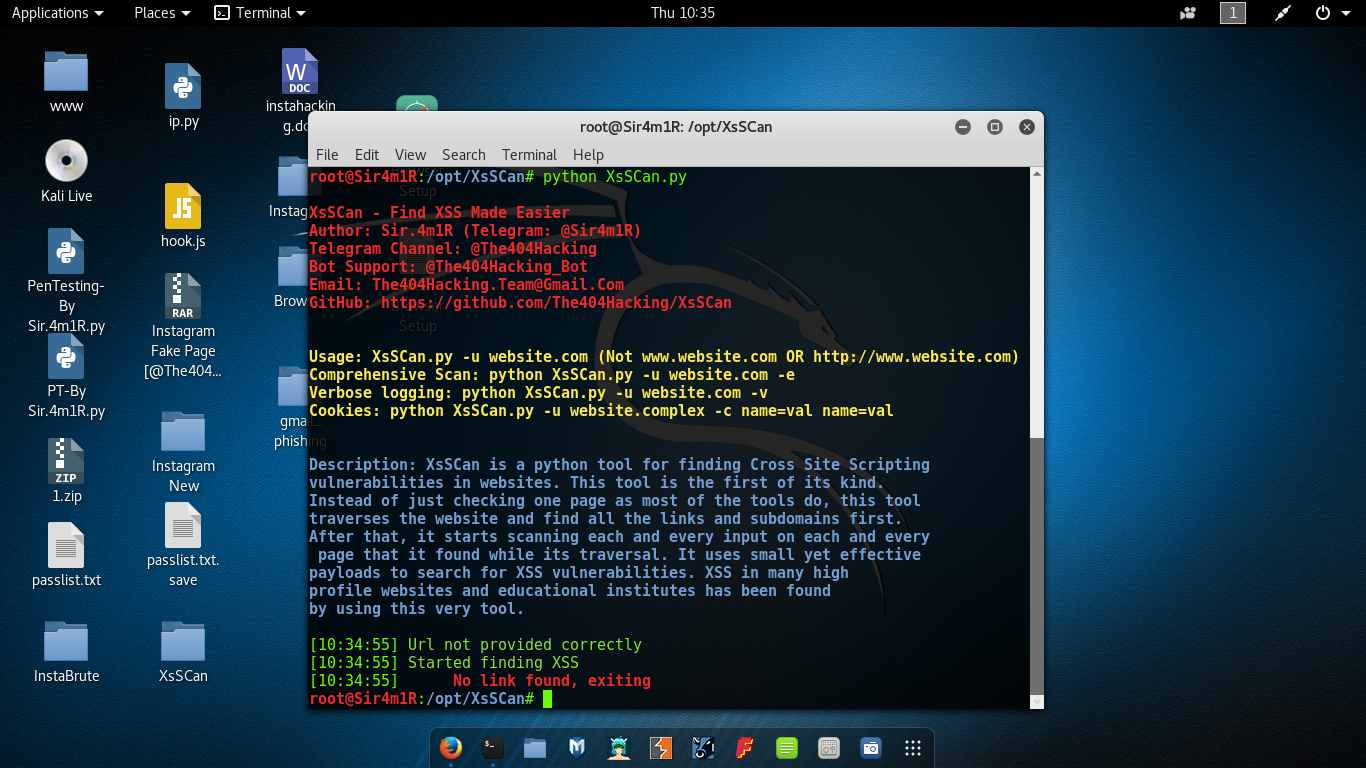The height and width of the screenshot is (768, 1366).
Task: Click the screen recorder icon in top bar
Action: coord(1188,13)
